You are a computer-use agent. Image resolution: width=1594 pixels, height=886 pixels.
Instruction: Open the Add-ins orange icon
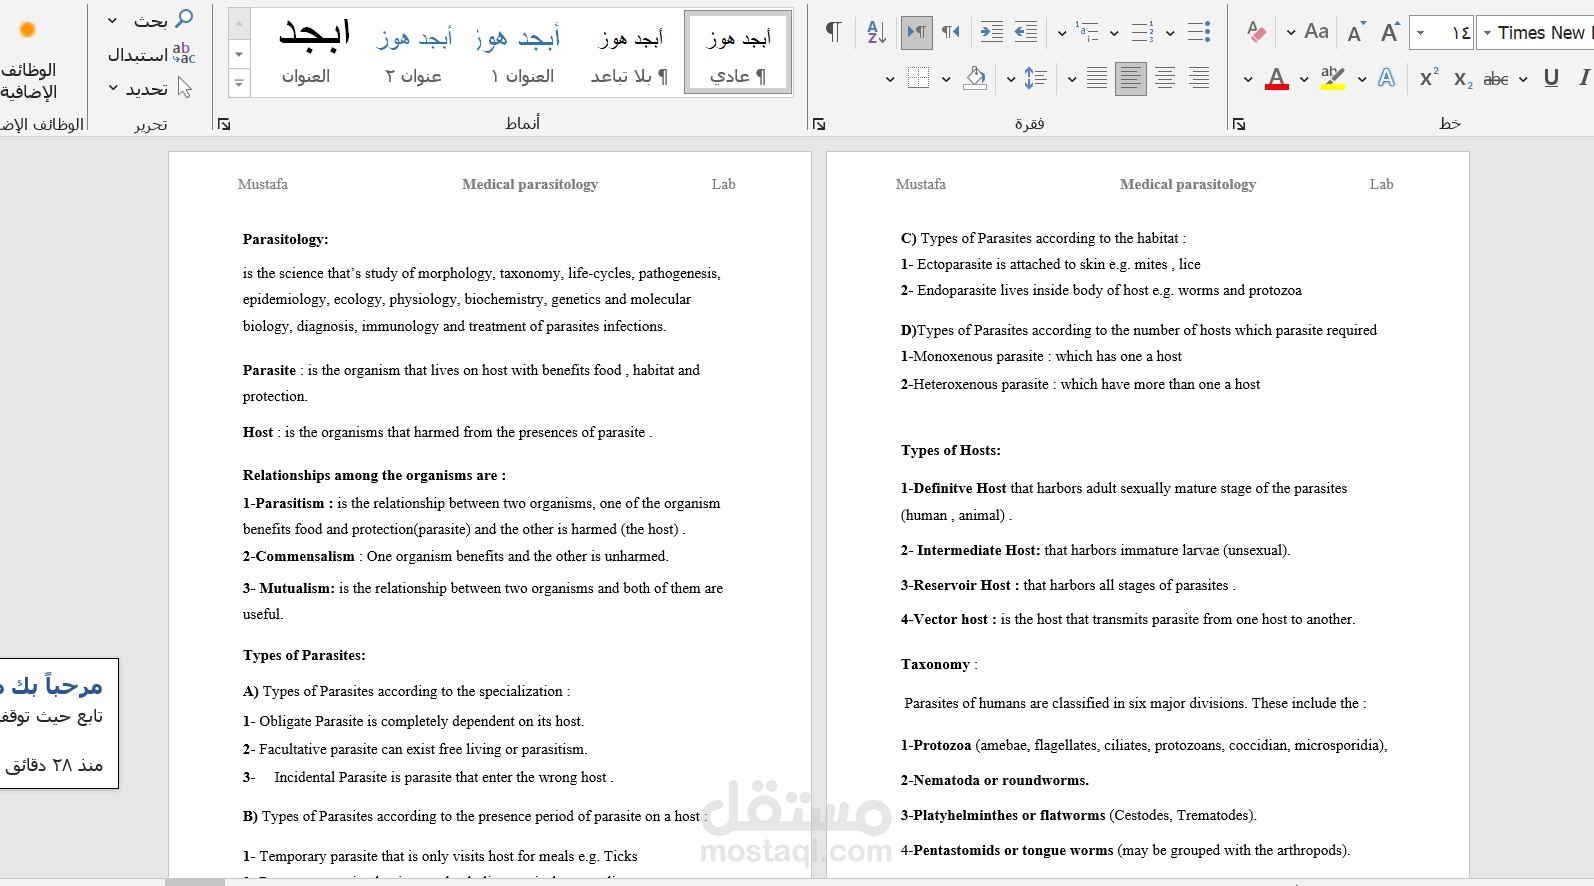28,29
